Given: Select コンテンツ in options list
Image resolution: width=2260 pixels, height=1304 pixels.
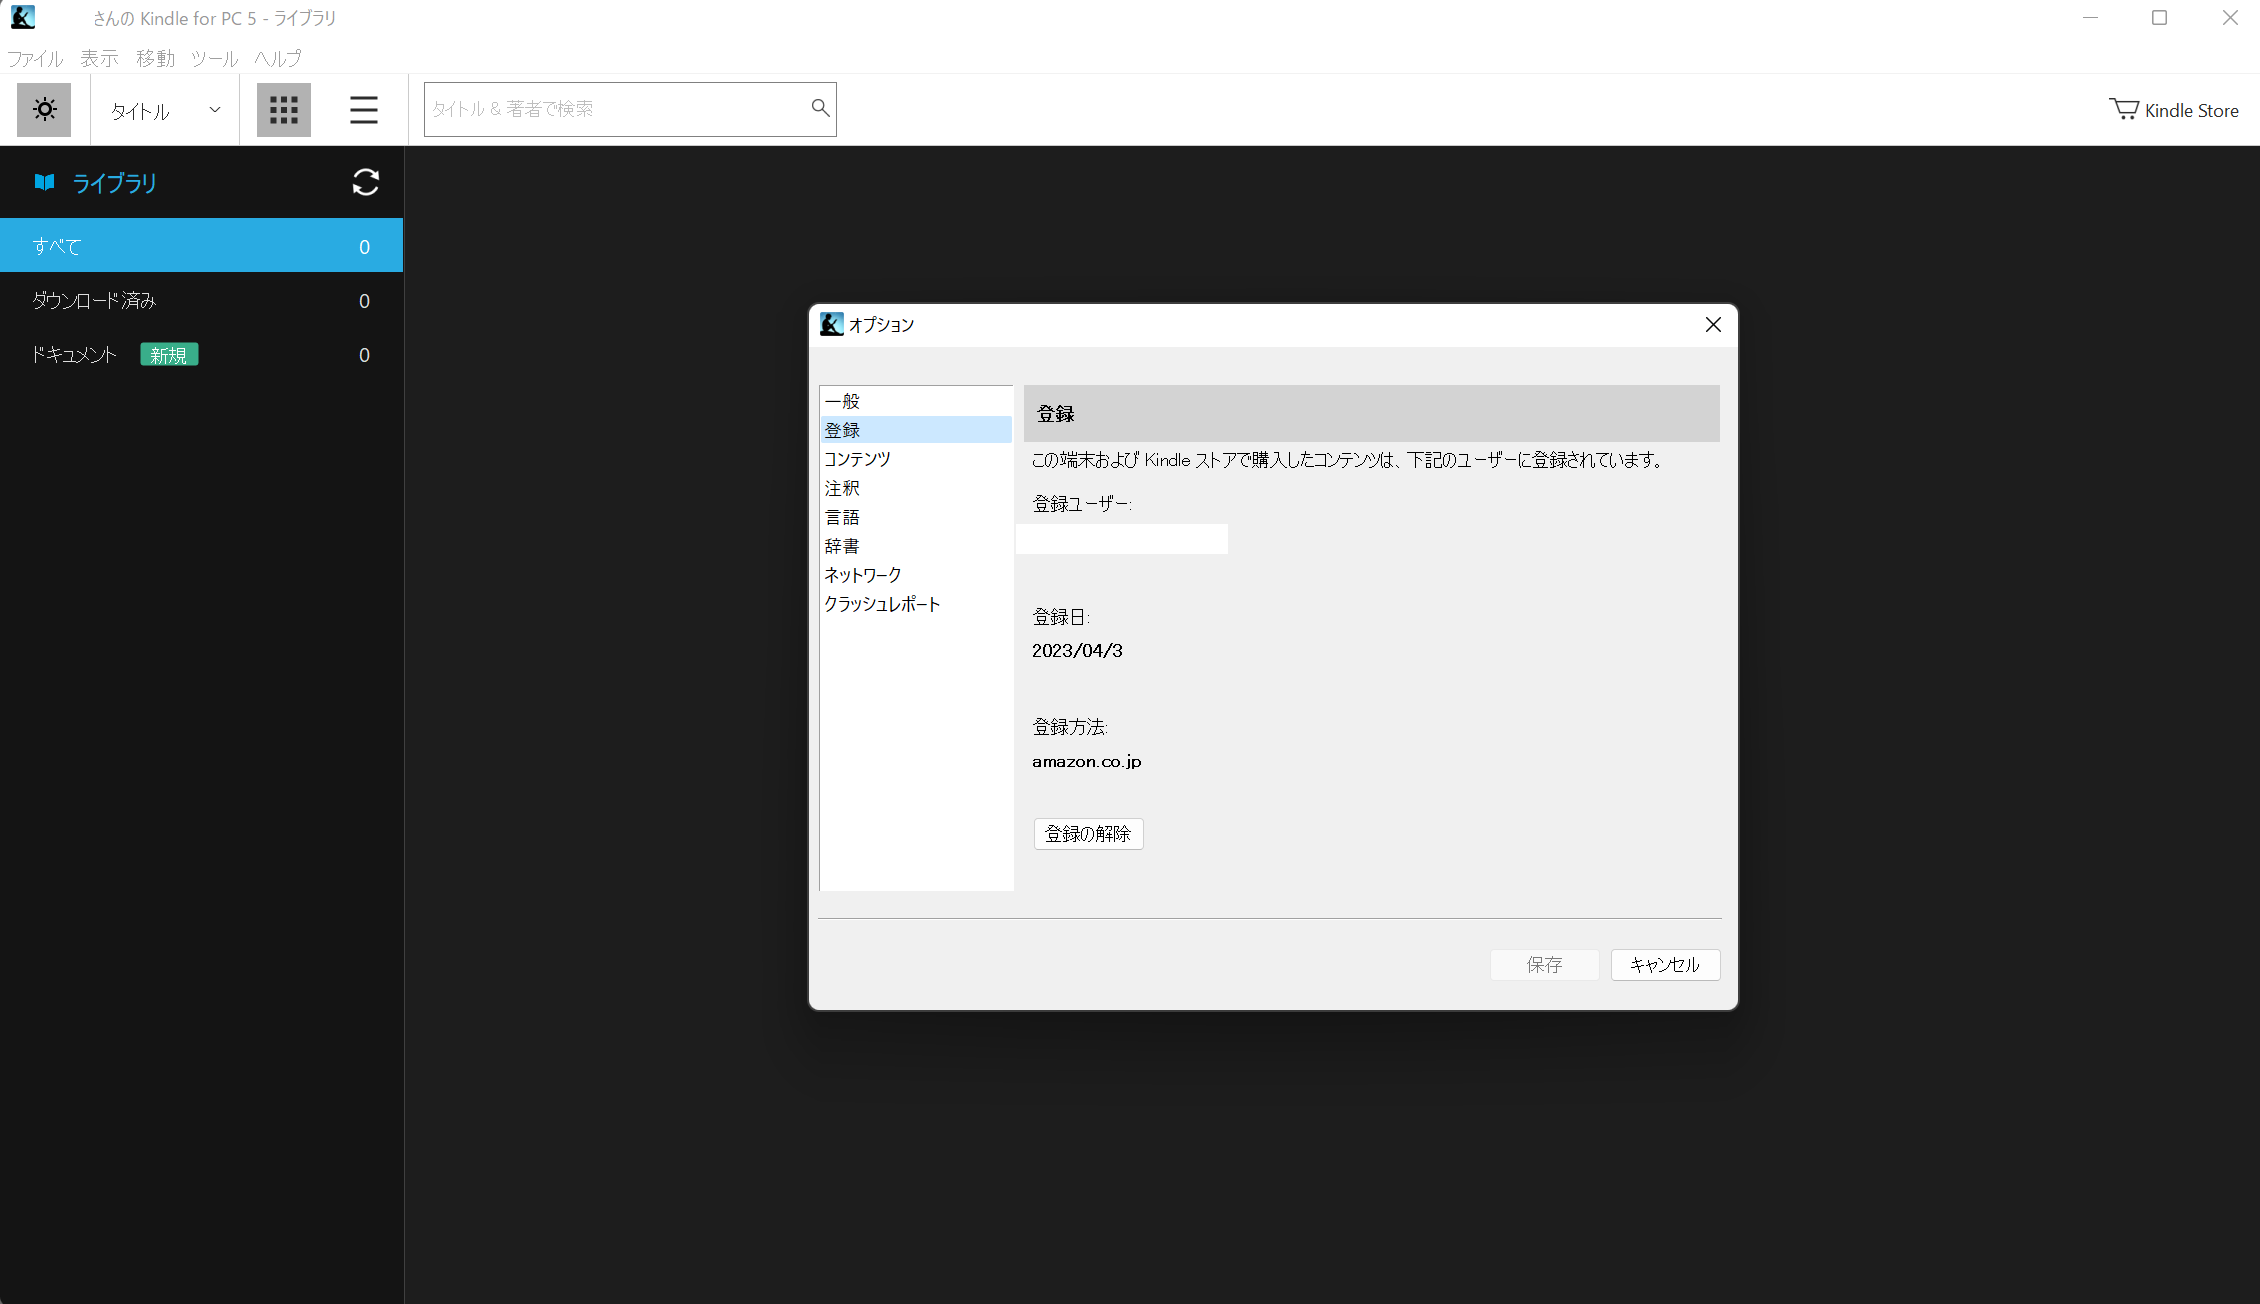Looking at the screenshot, I should [915, 459].
